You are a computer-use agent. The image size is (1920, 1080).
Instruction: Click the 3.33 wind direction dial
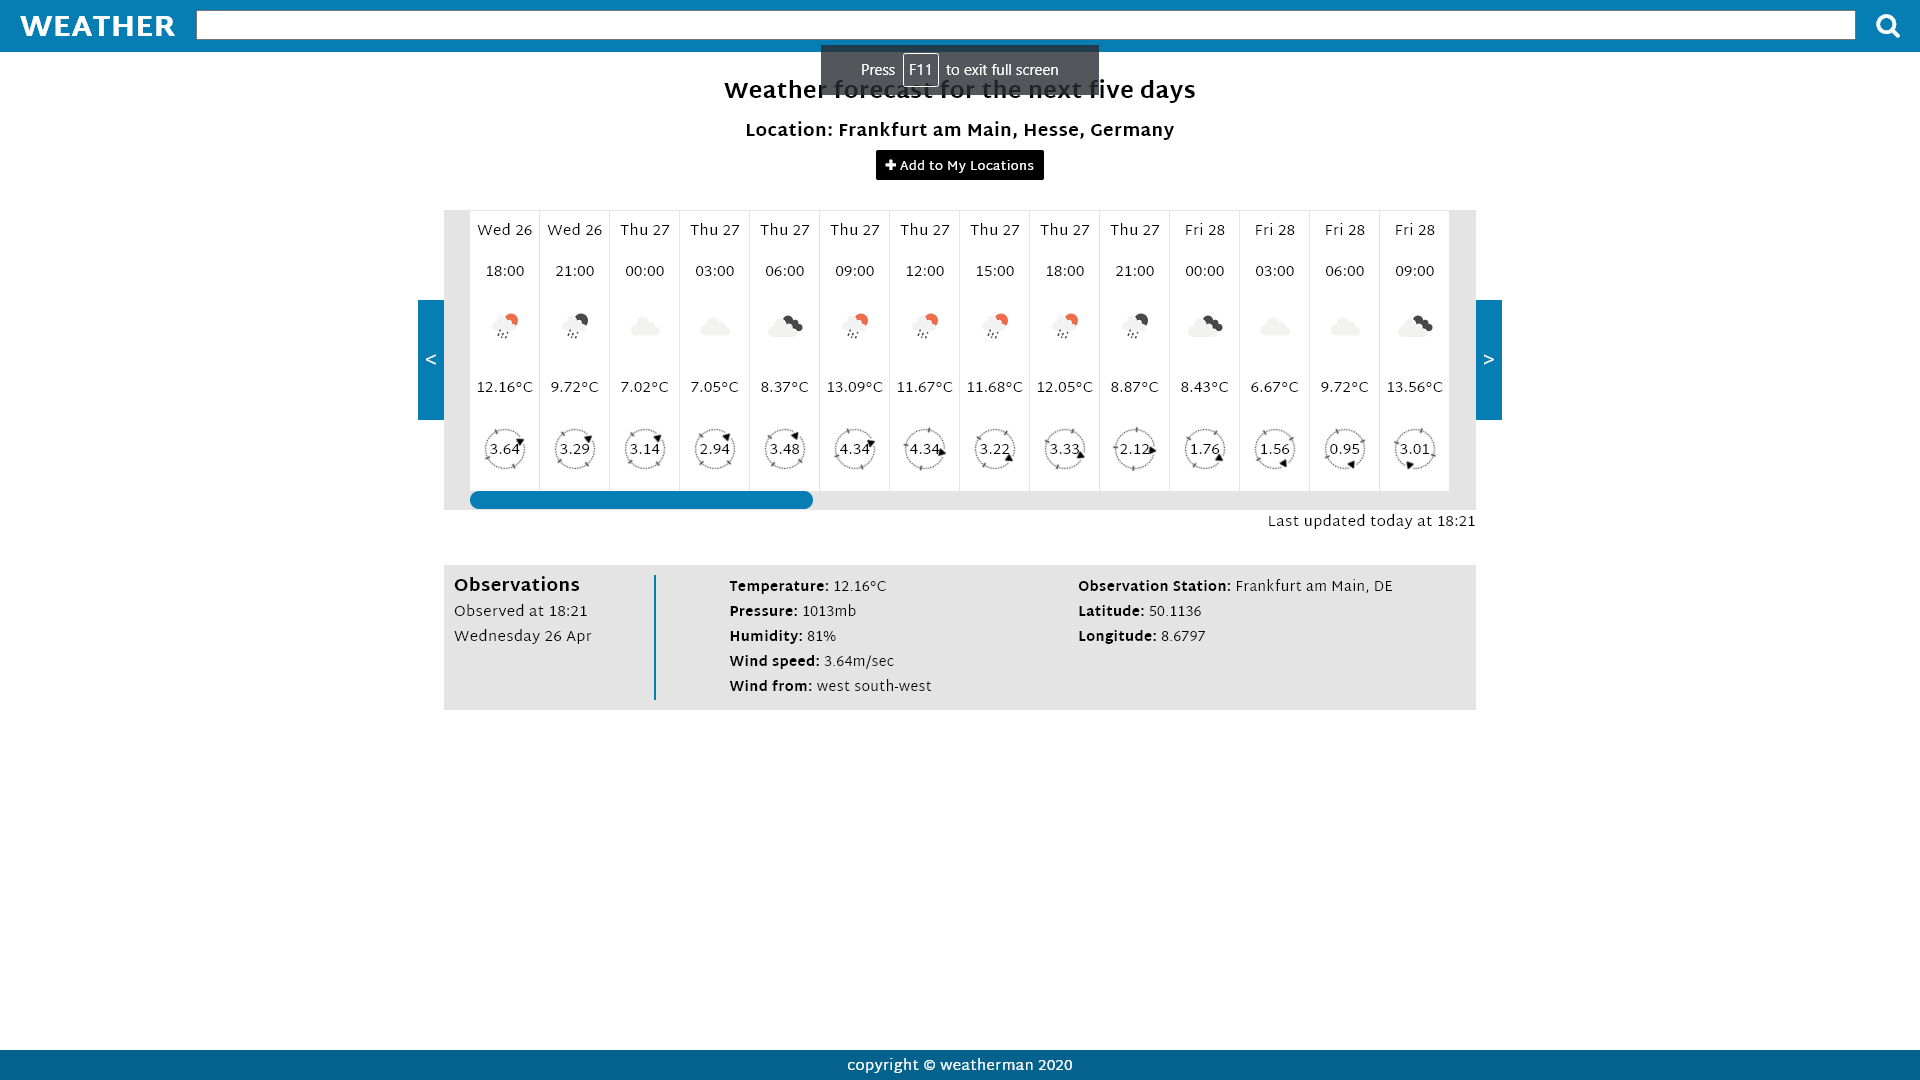click(x=1065, y=449)
